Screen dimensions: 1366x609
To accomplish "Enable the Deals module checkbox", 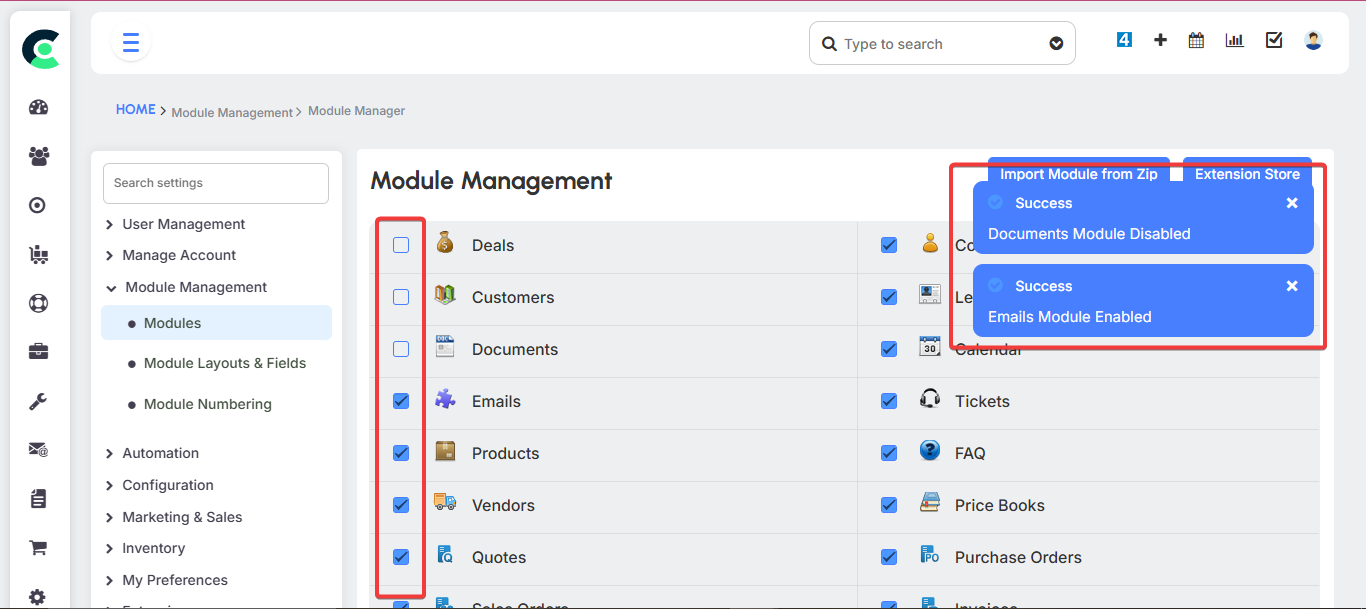I will point(400,244).
